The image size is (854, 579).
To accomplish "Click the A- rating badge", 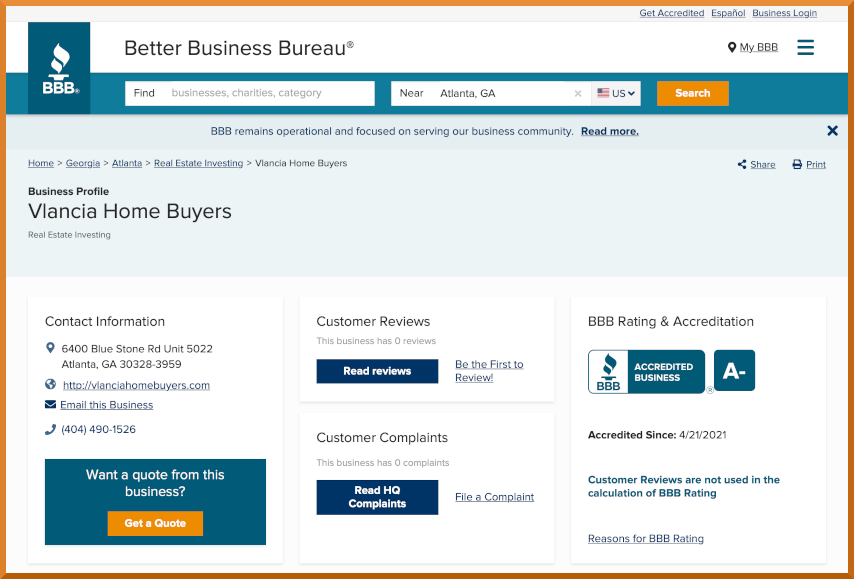I will (x=734, y=370).
